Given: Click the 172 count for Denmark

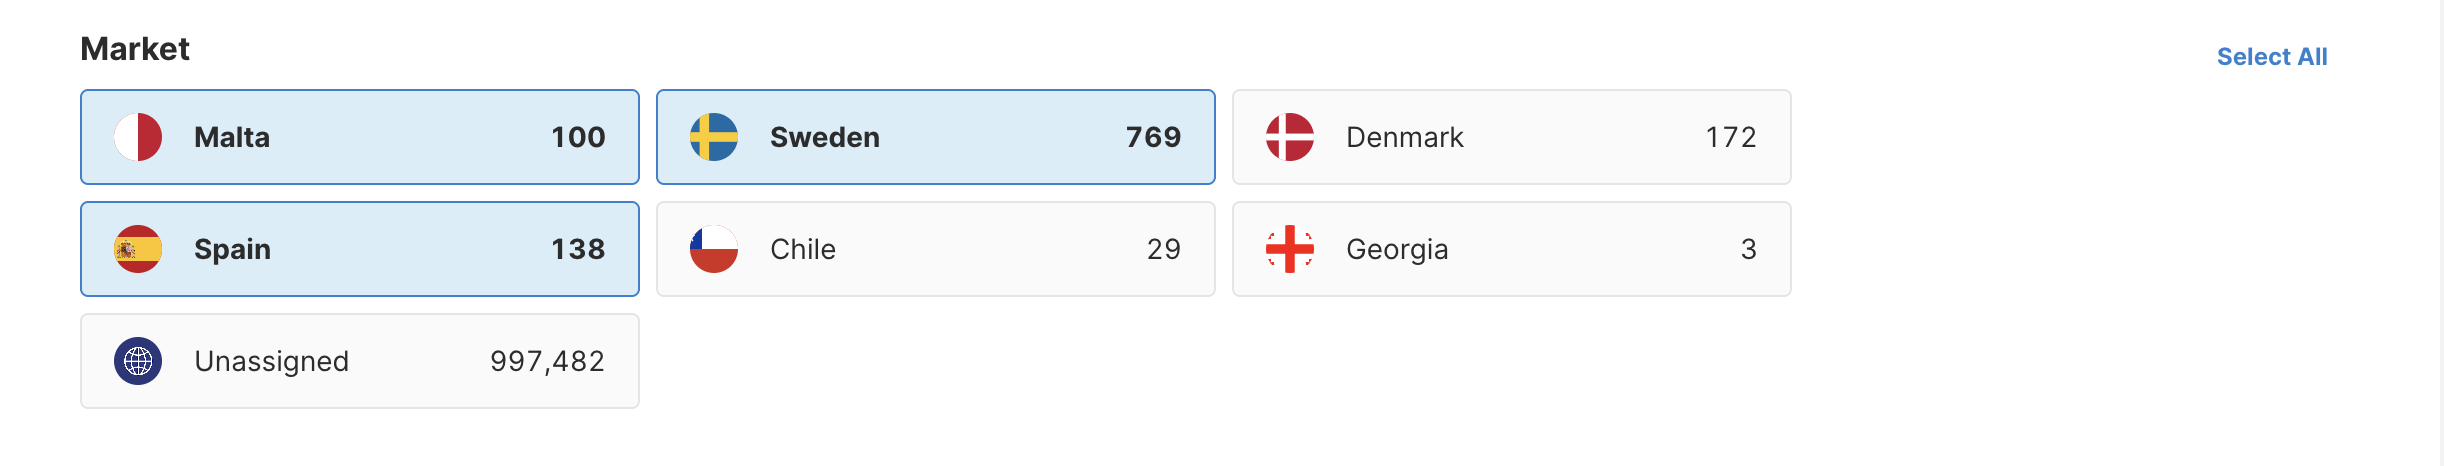Looking at the screenshot, I should pos(1730,137).
